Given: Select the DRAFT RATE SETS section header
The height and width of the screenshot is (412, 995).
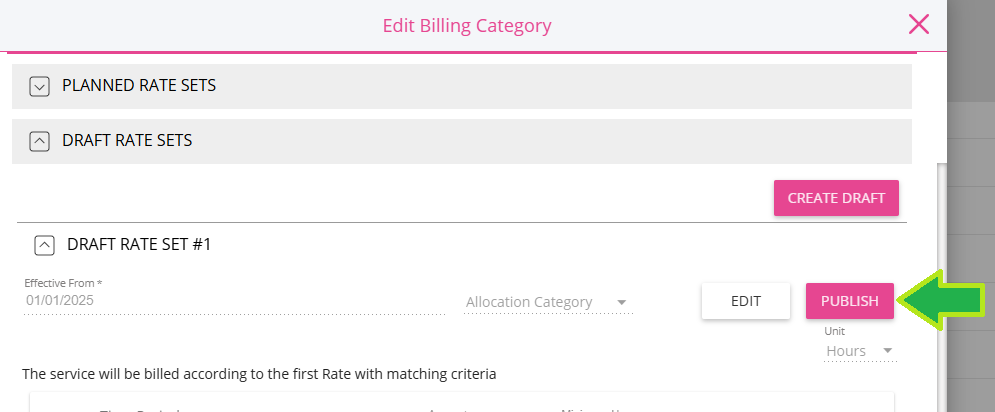Looking at the screenshot, I should pos(462,141).
